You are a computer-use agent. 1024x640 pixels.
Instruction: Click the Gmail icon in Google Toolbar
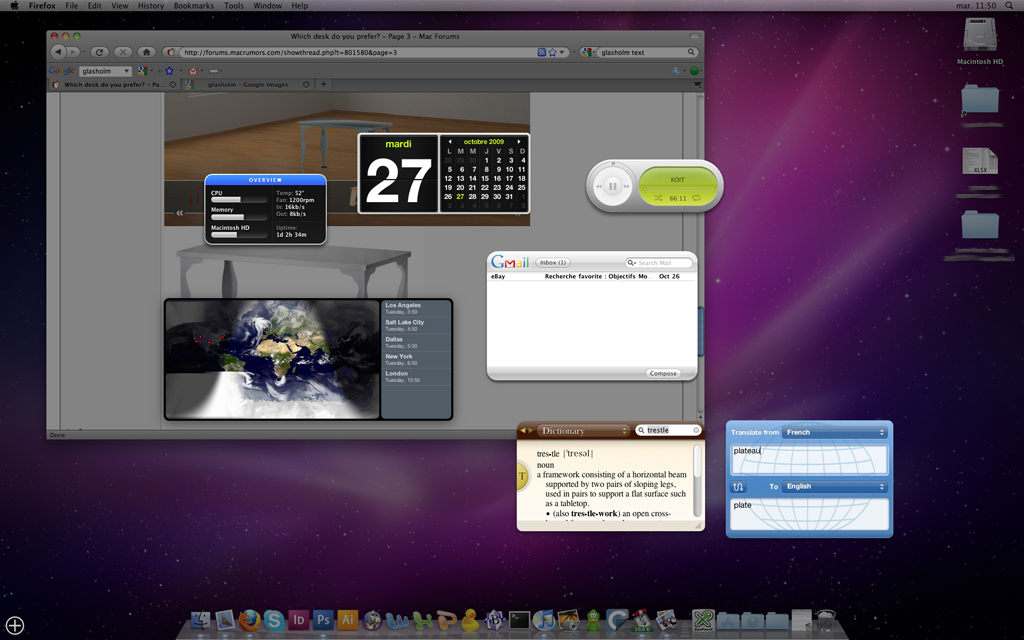point(193,71)
